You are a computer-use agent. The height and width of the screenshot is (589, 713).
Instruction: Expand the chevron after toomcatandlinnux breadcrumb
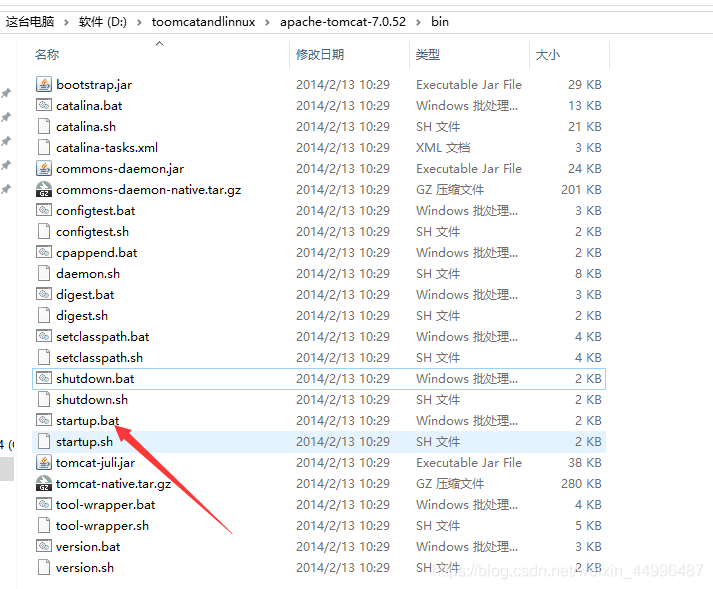(267, 22)
